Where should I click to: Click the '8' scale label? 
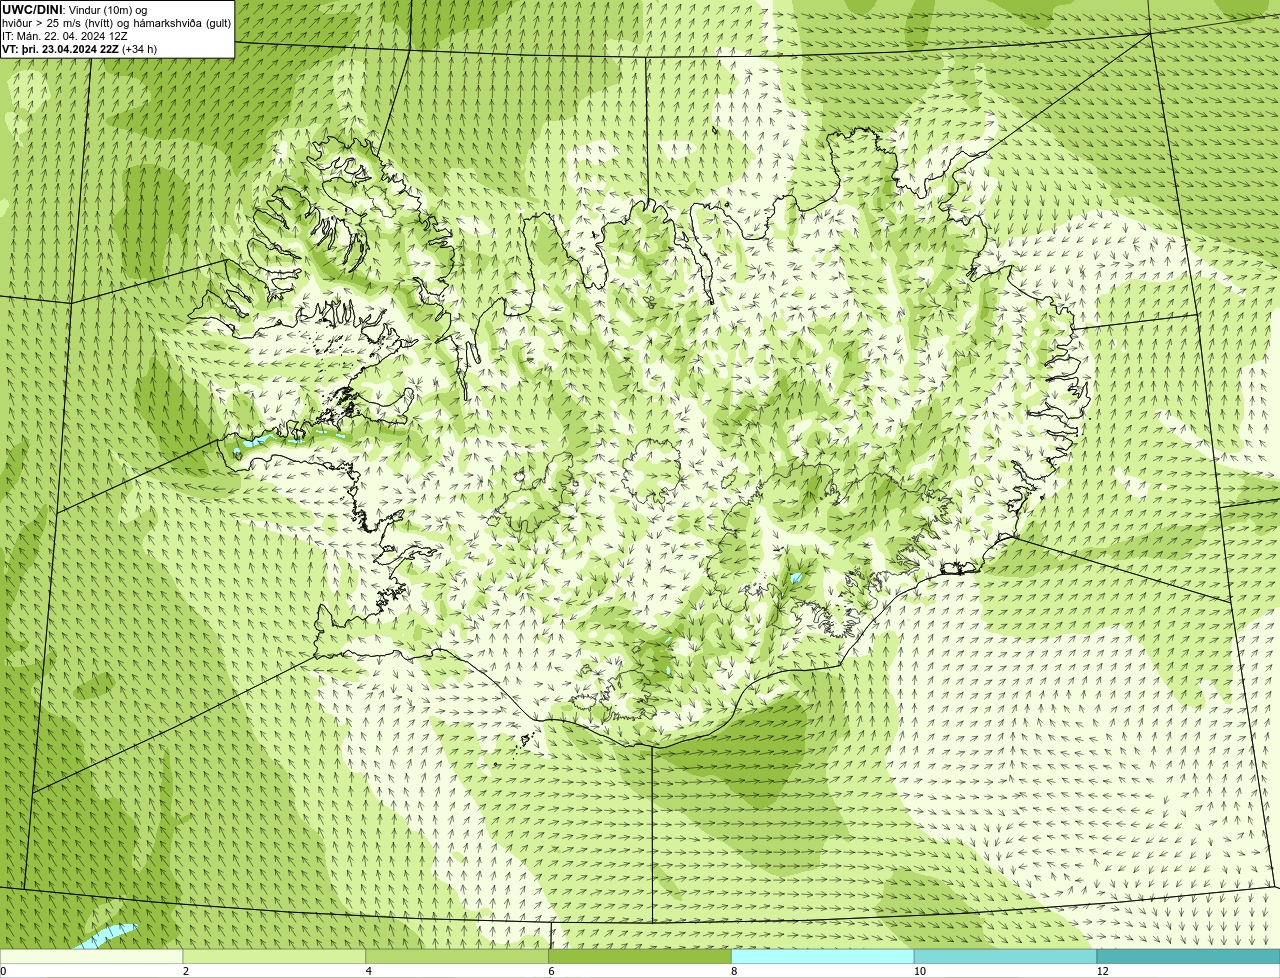[734, 971]
